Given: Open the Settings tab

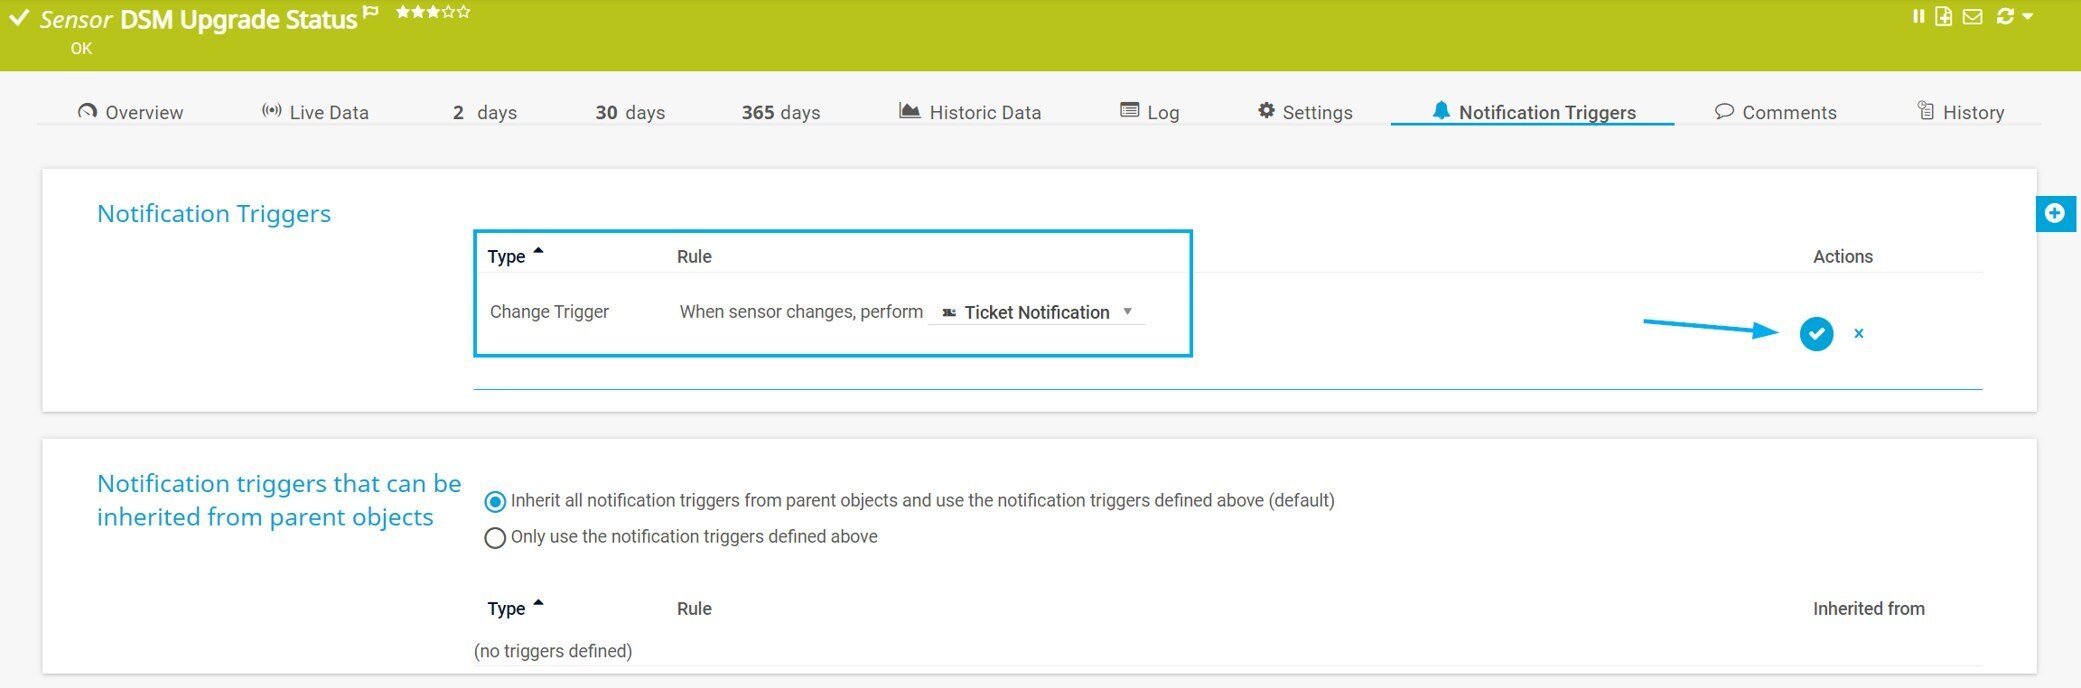Looking at the screenshot, I should coord(1305,112).
